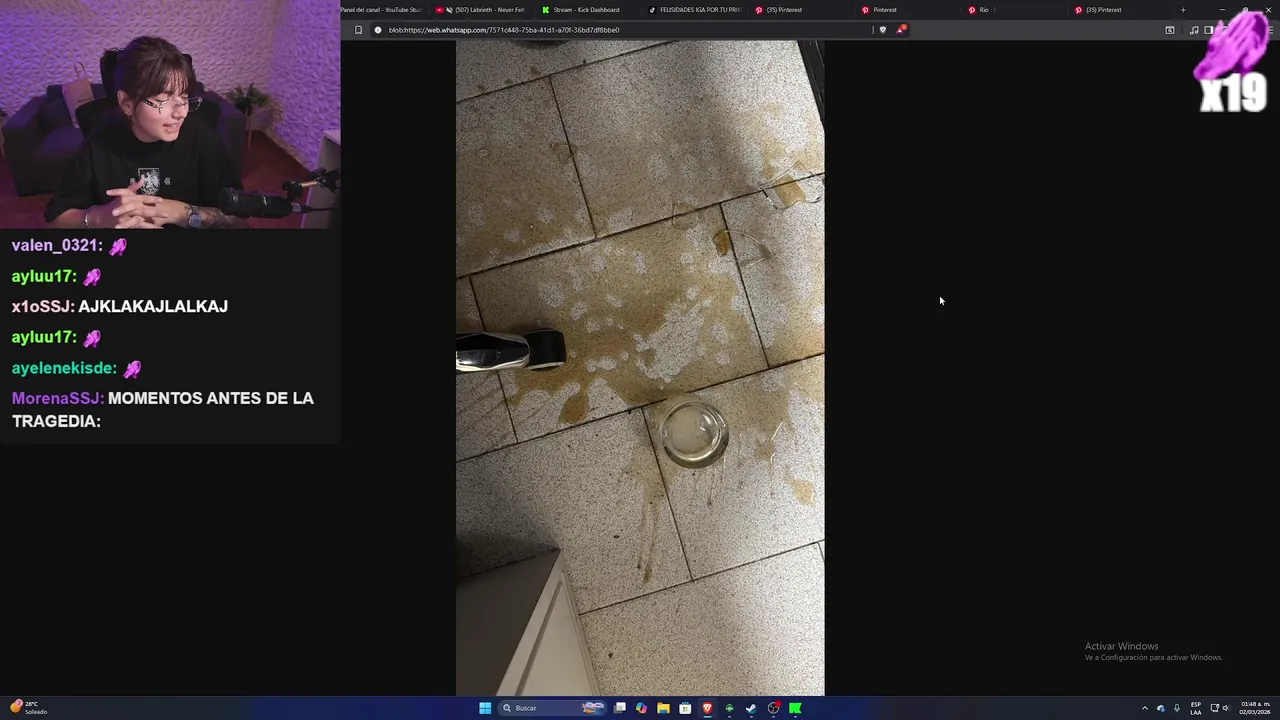The width and height of the screenshot is (1280, 720).
Task: Open the Brave Shields lion icon
Action: point(882,30)
